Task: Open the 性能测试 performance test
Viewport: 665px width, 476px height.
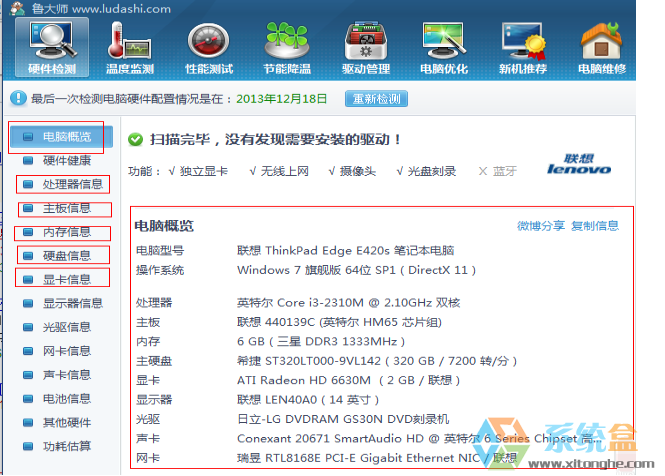Action: (x=209, y=48)
